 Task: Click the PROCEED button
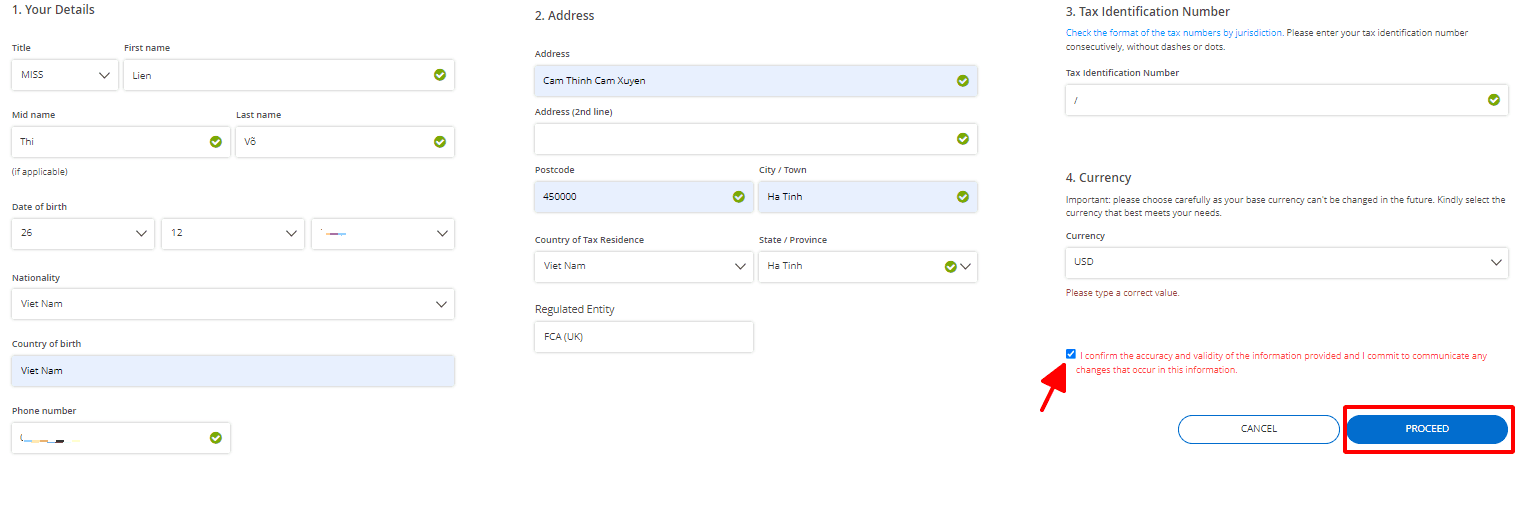tap(1427, 429)
